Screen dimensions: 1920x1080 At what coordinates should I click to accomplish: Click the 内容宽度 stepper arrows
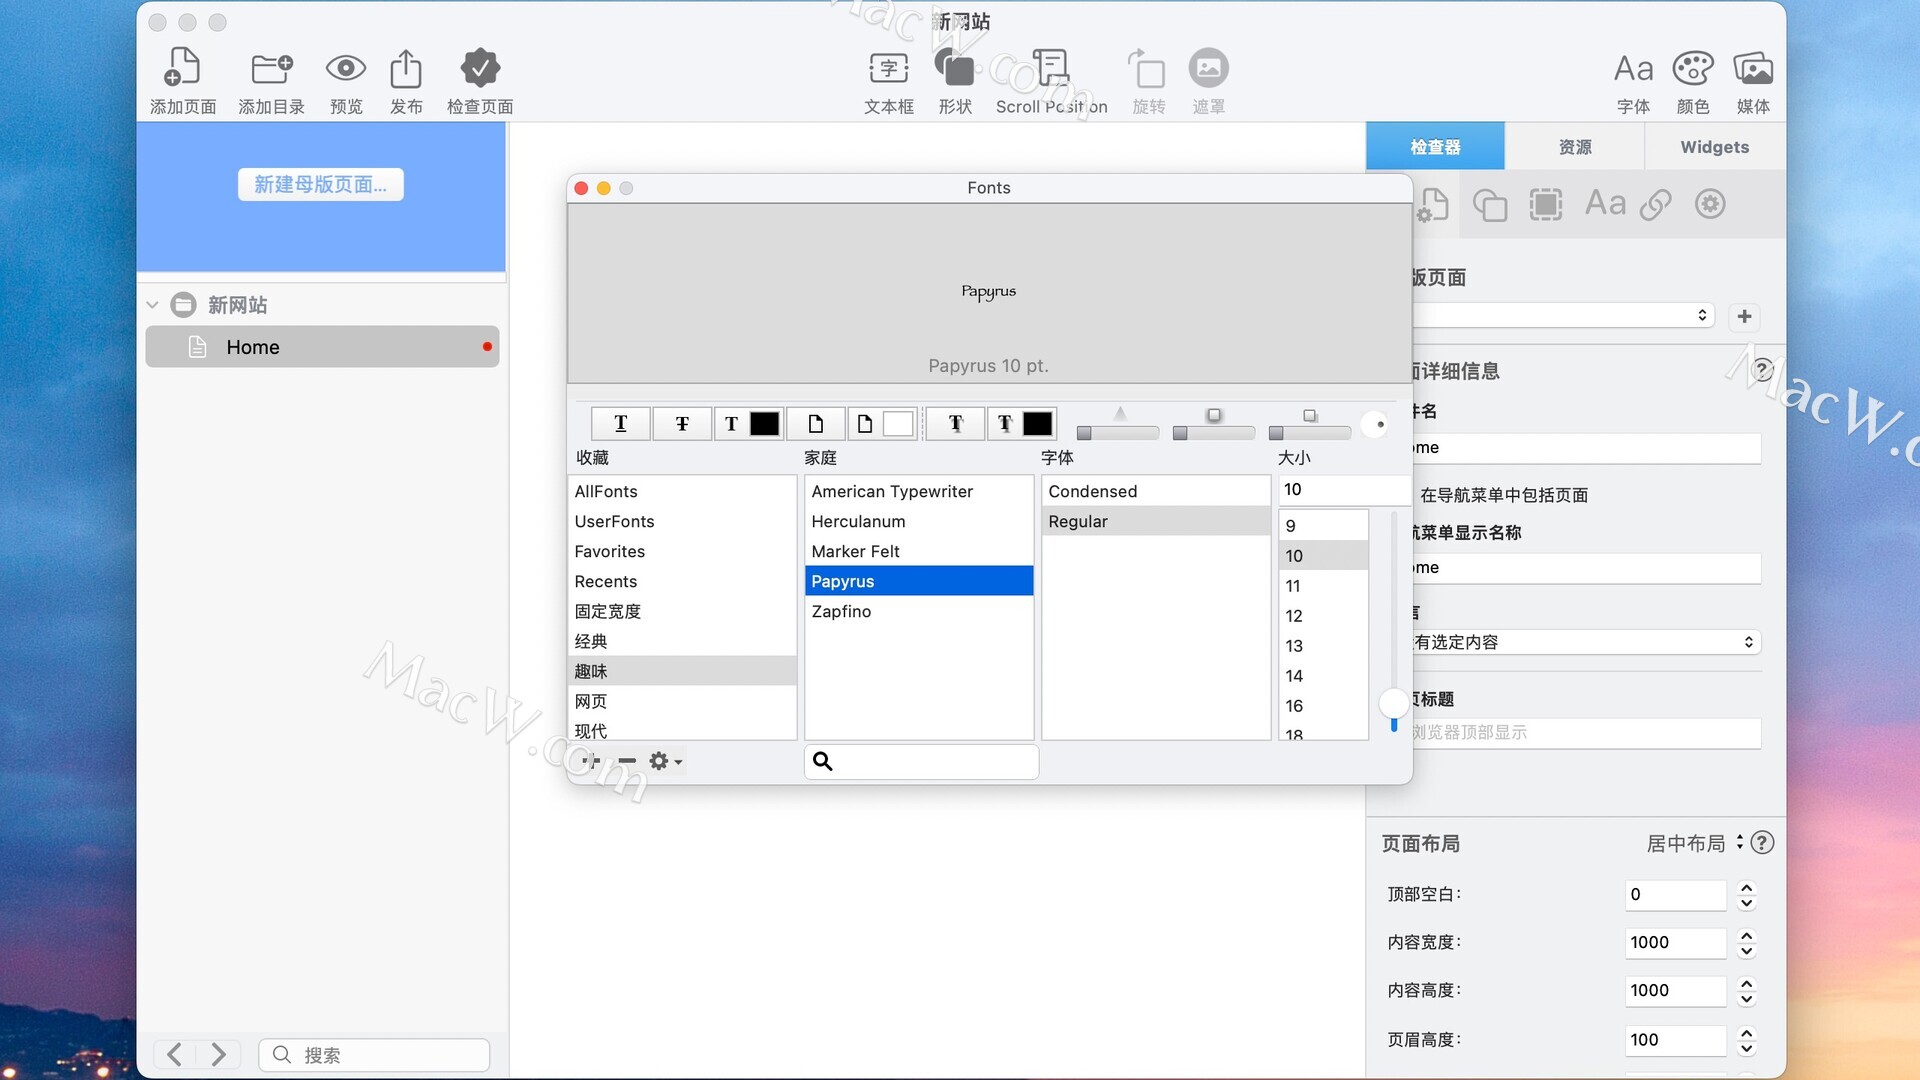[1747, 943]
